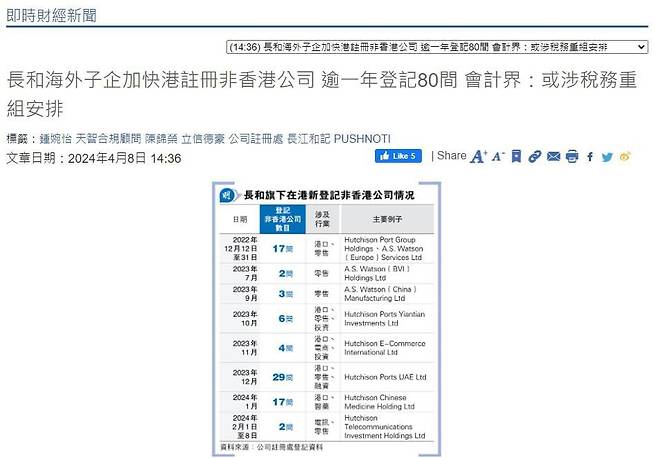The width and height of the screenshot is (658, 458).
Task: Share article on Twitter bird icon
Action: point(607,157)
